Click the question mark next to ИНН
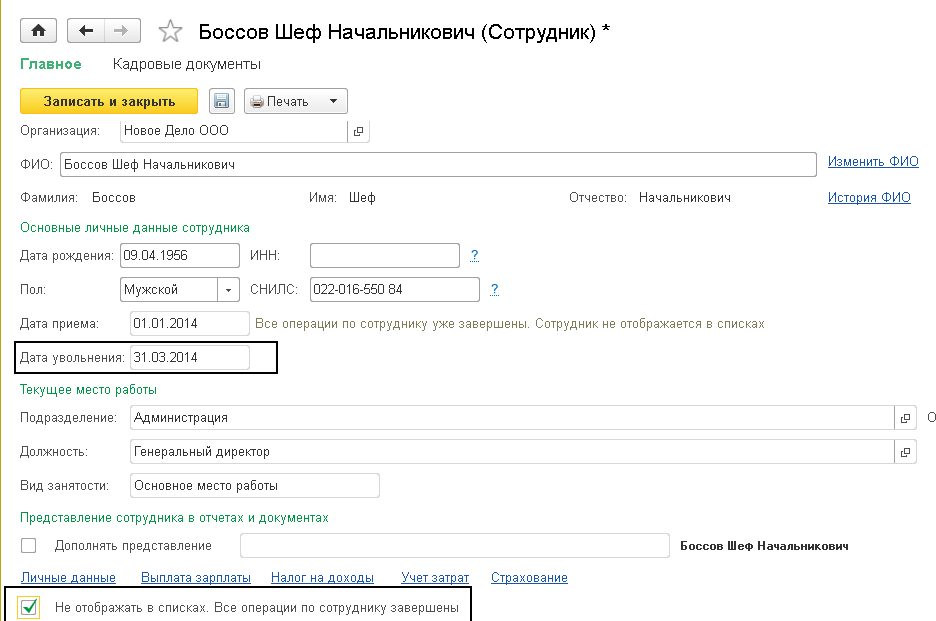Viewport: 936px width, 621px height. pyautogui.click(x=474, y=256)
